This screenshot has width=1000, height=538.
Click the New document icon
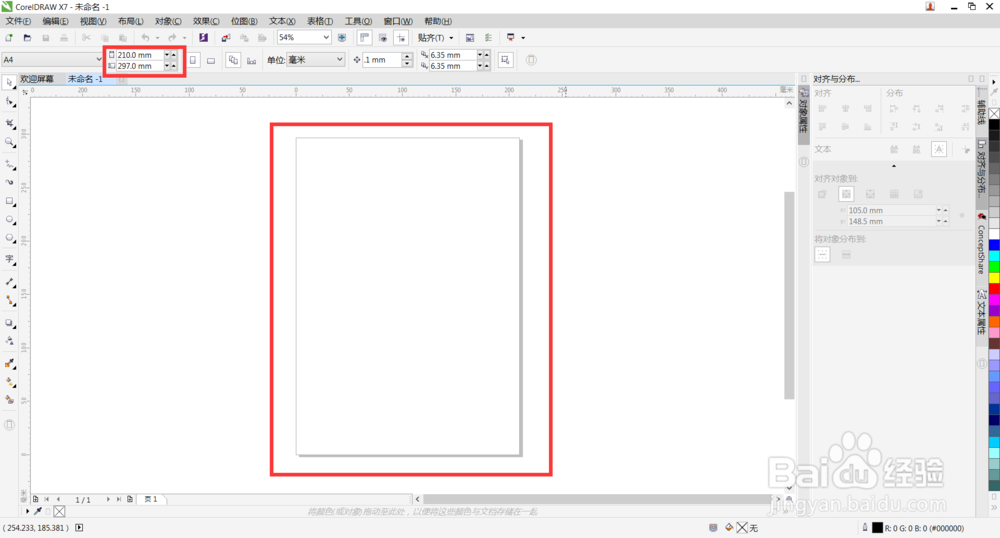point(9,38)
